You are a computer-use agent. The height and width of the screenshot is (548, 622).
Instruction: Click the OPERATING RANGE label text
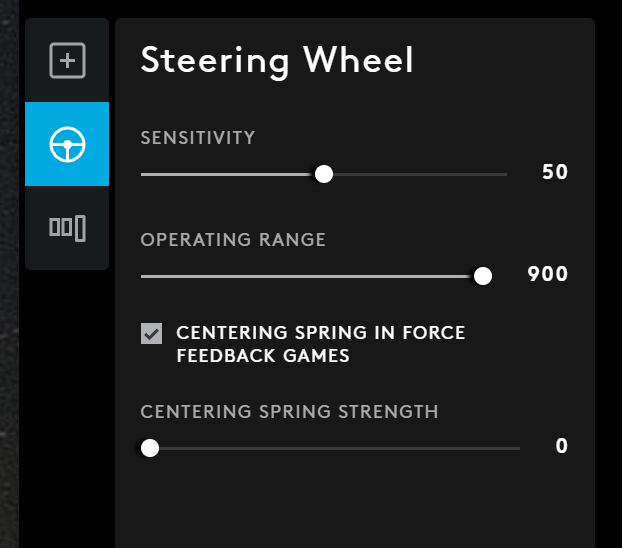click(x=233, y=240)
